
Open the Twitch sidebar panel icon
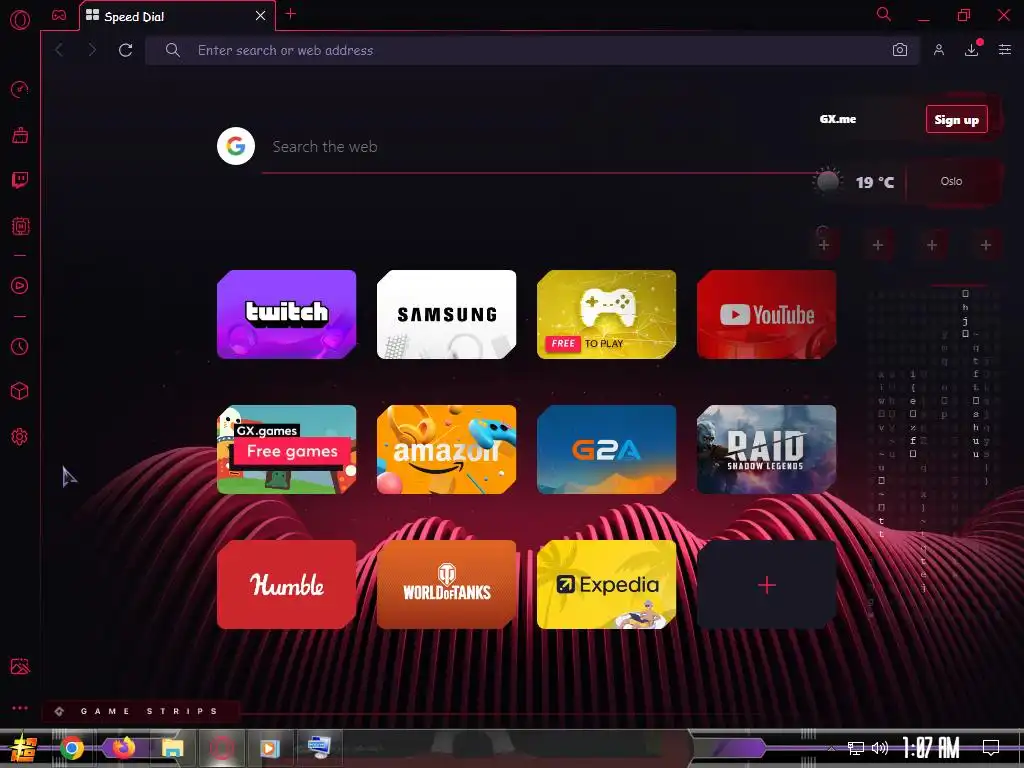tap(20, 180)
